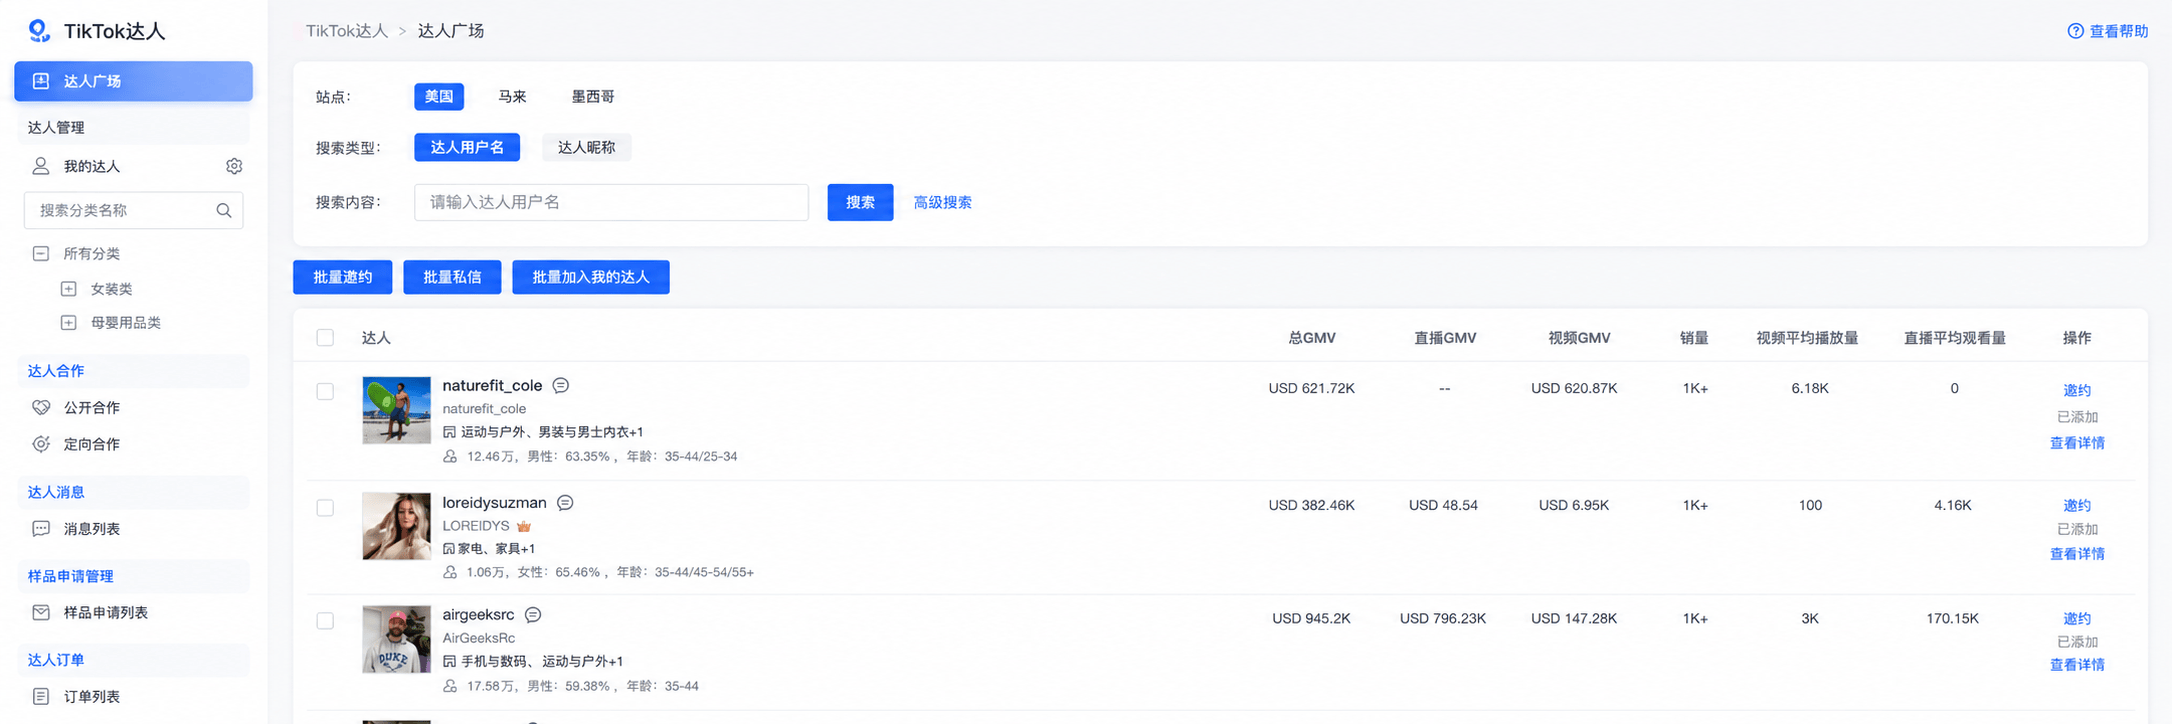The image size is (2172, 724).
Task: Open settings gear beside 我的达人
Action: pyautogui.click(x=234, y=166)
